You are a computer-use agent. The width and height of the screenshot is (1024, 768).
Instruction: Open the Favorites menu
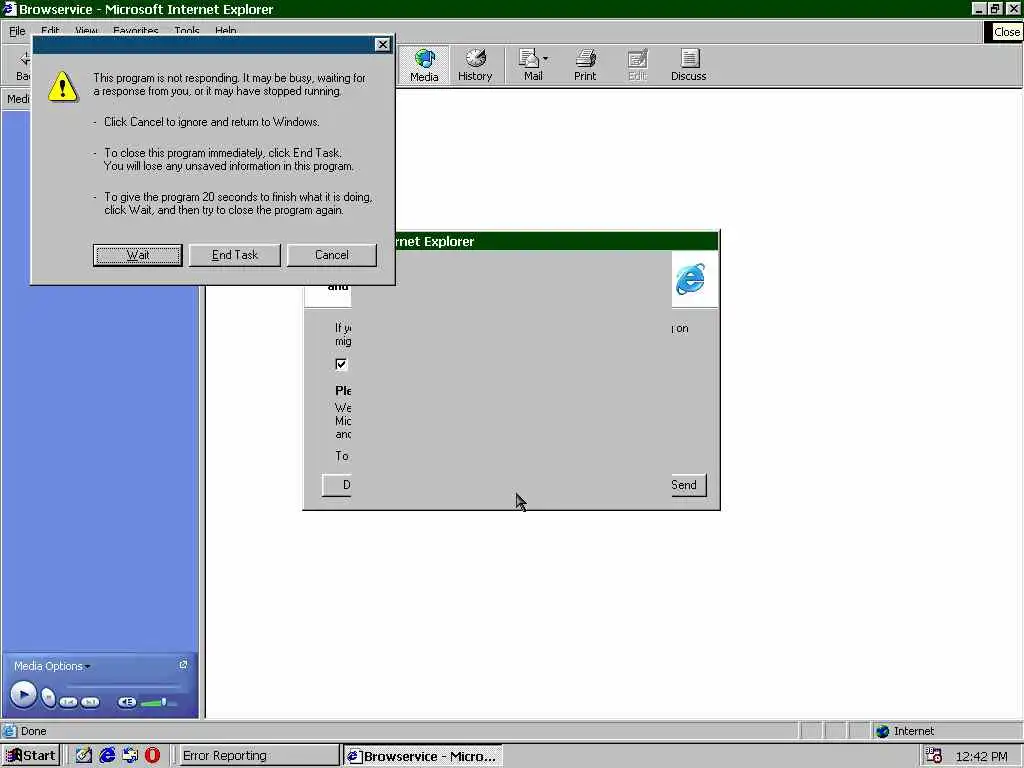[x=135, y=31]
